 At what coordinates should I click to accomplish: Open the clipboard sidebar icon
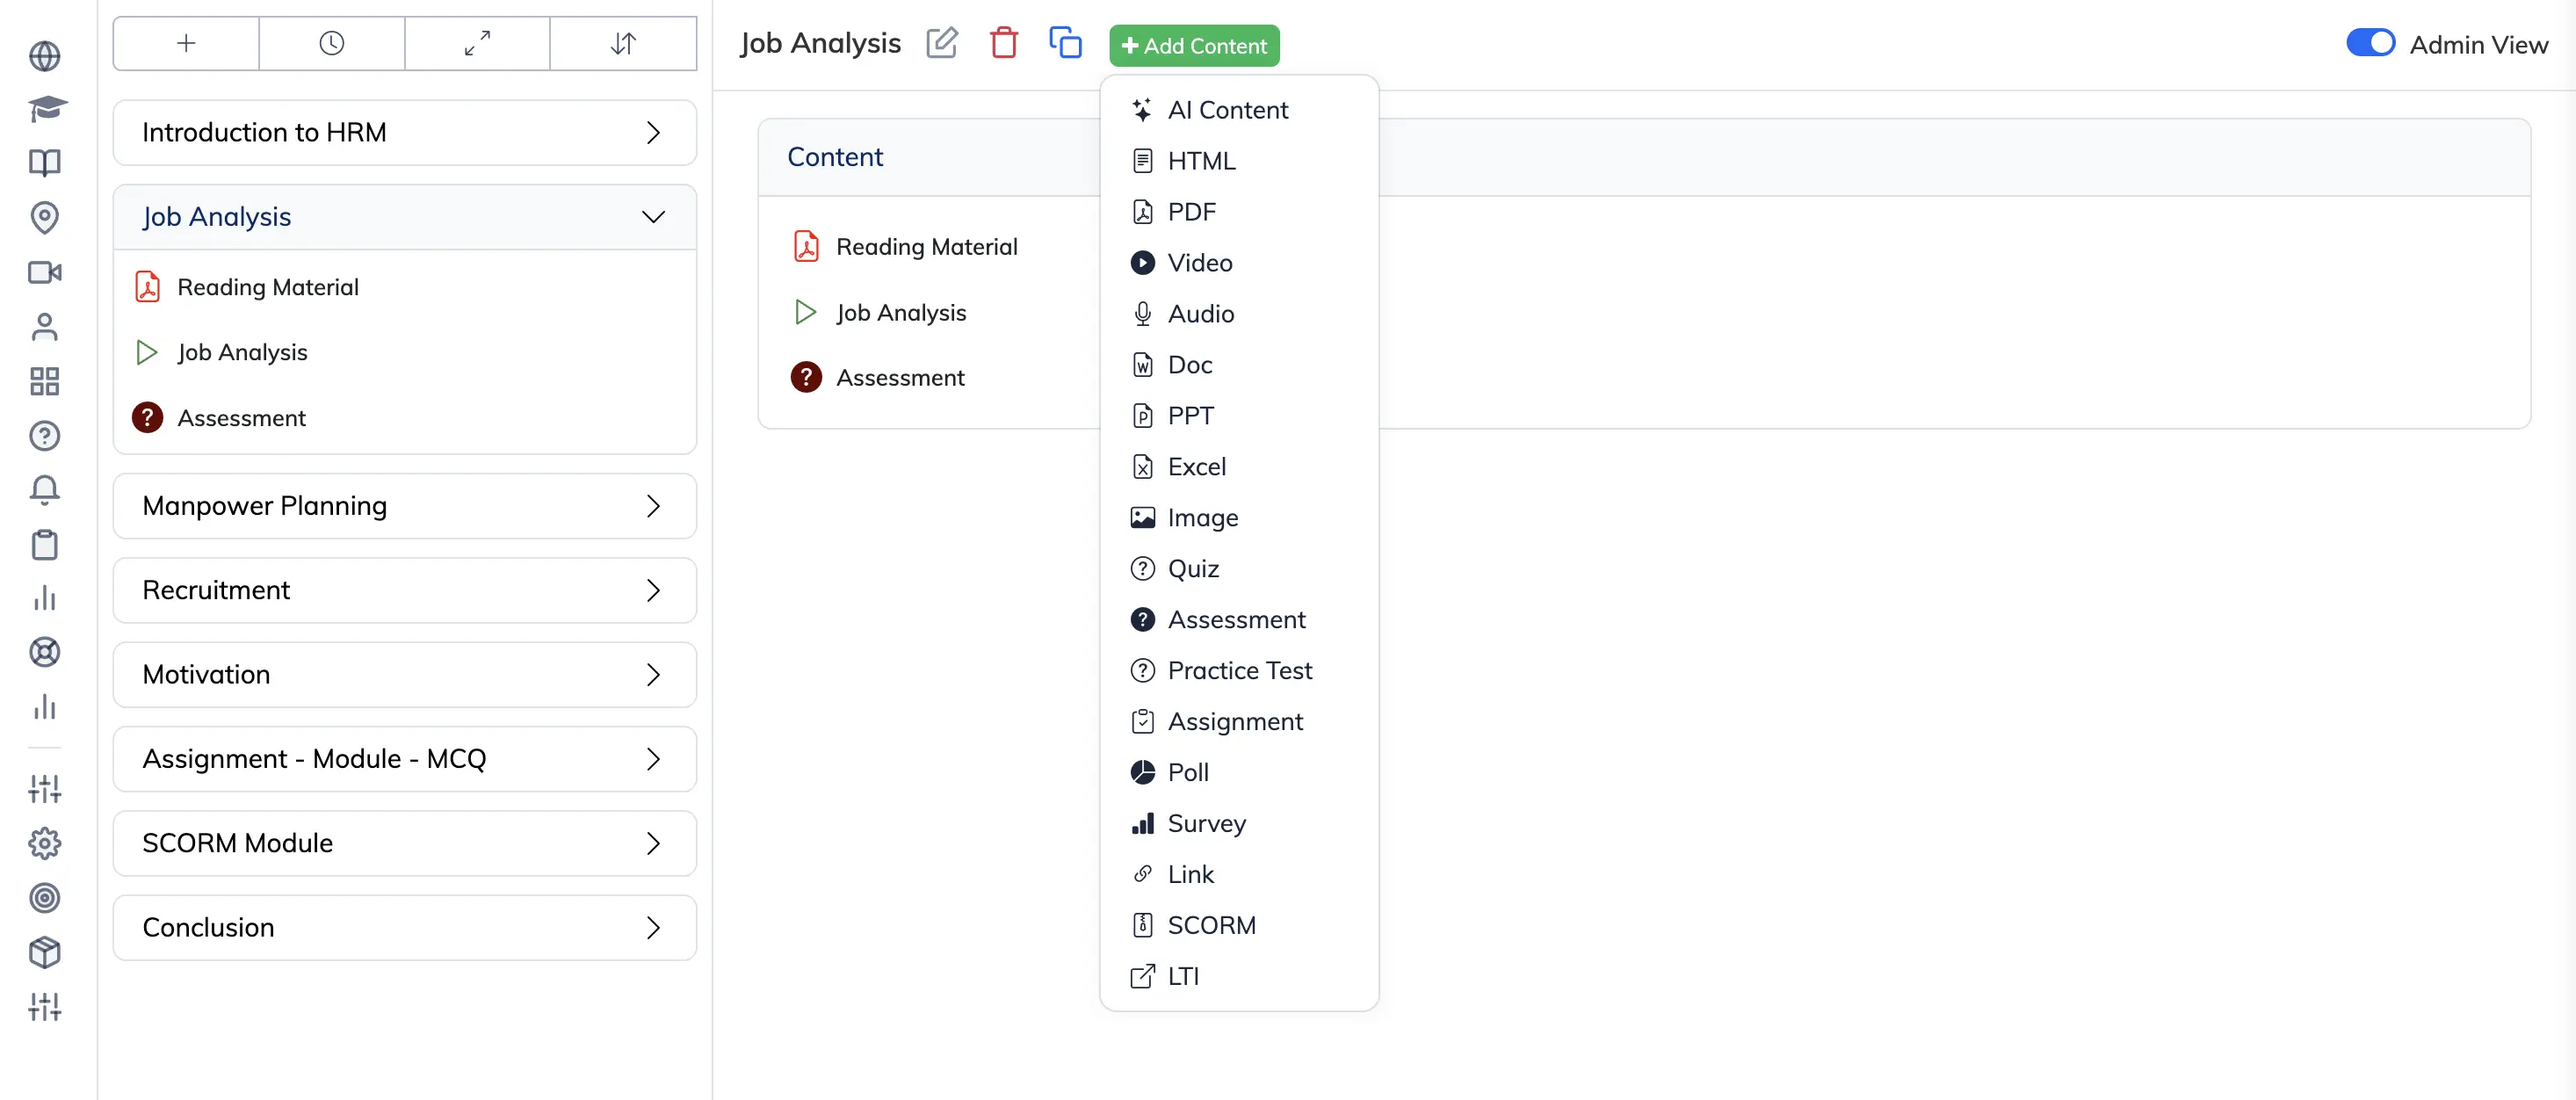coord(44,544)
